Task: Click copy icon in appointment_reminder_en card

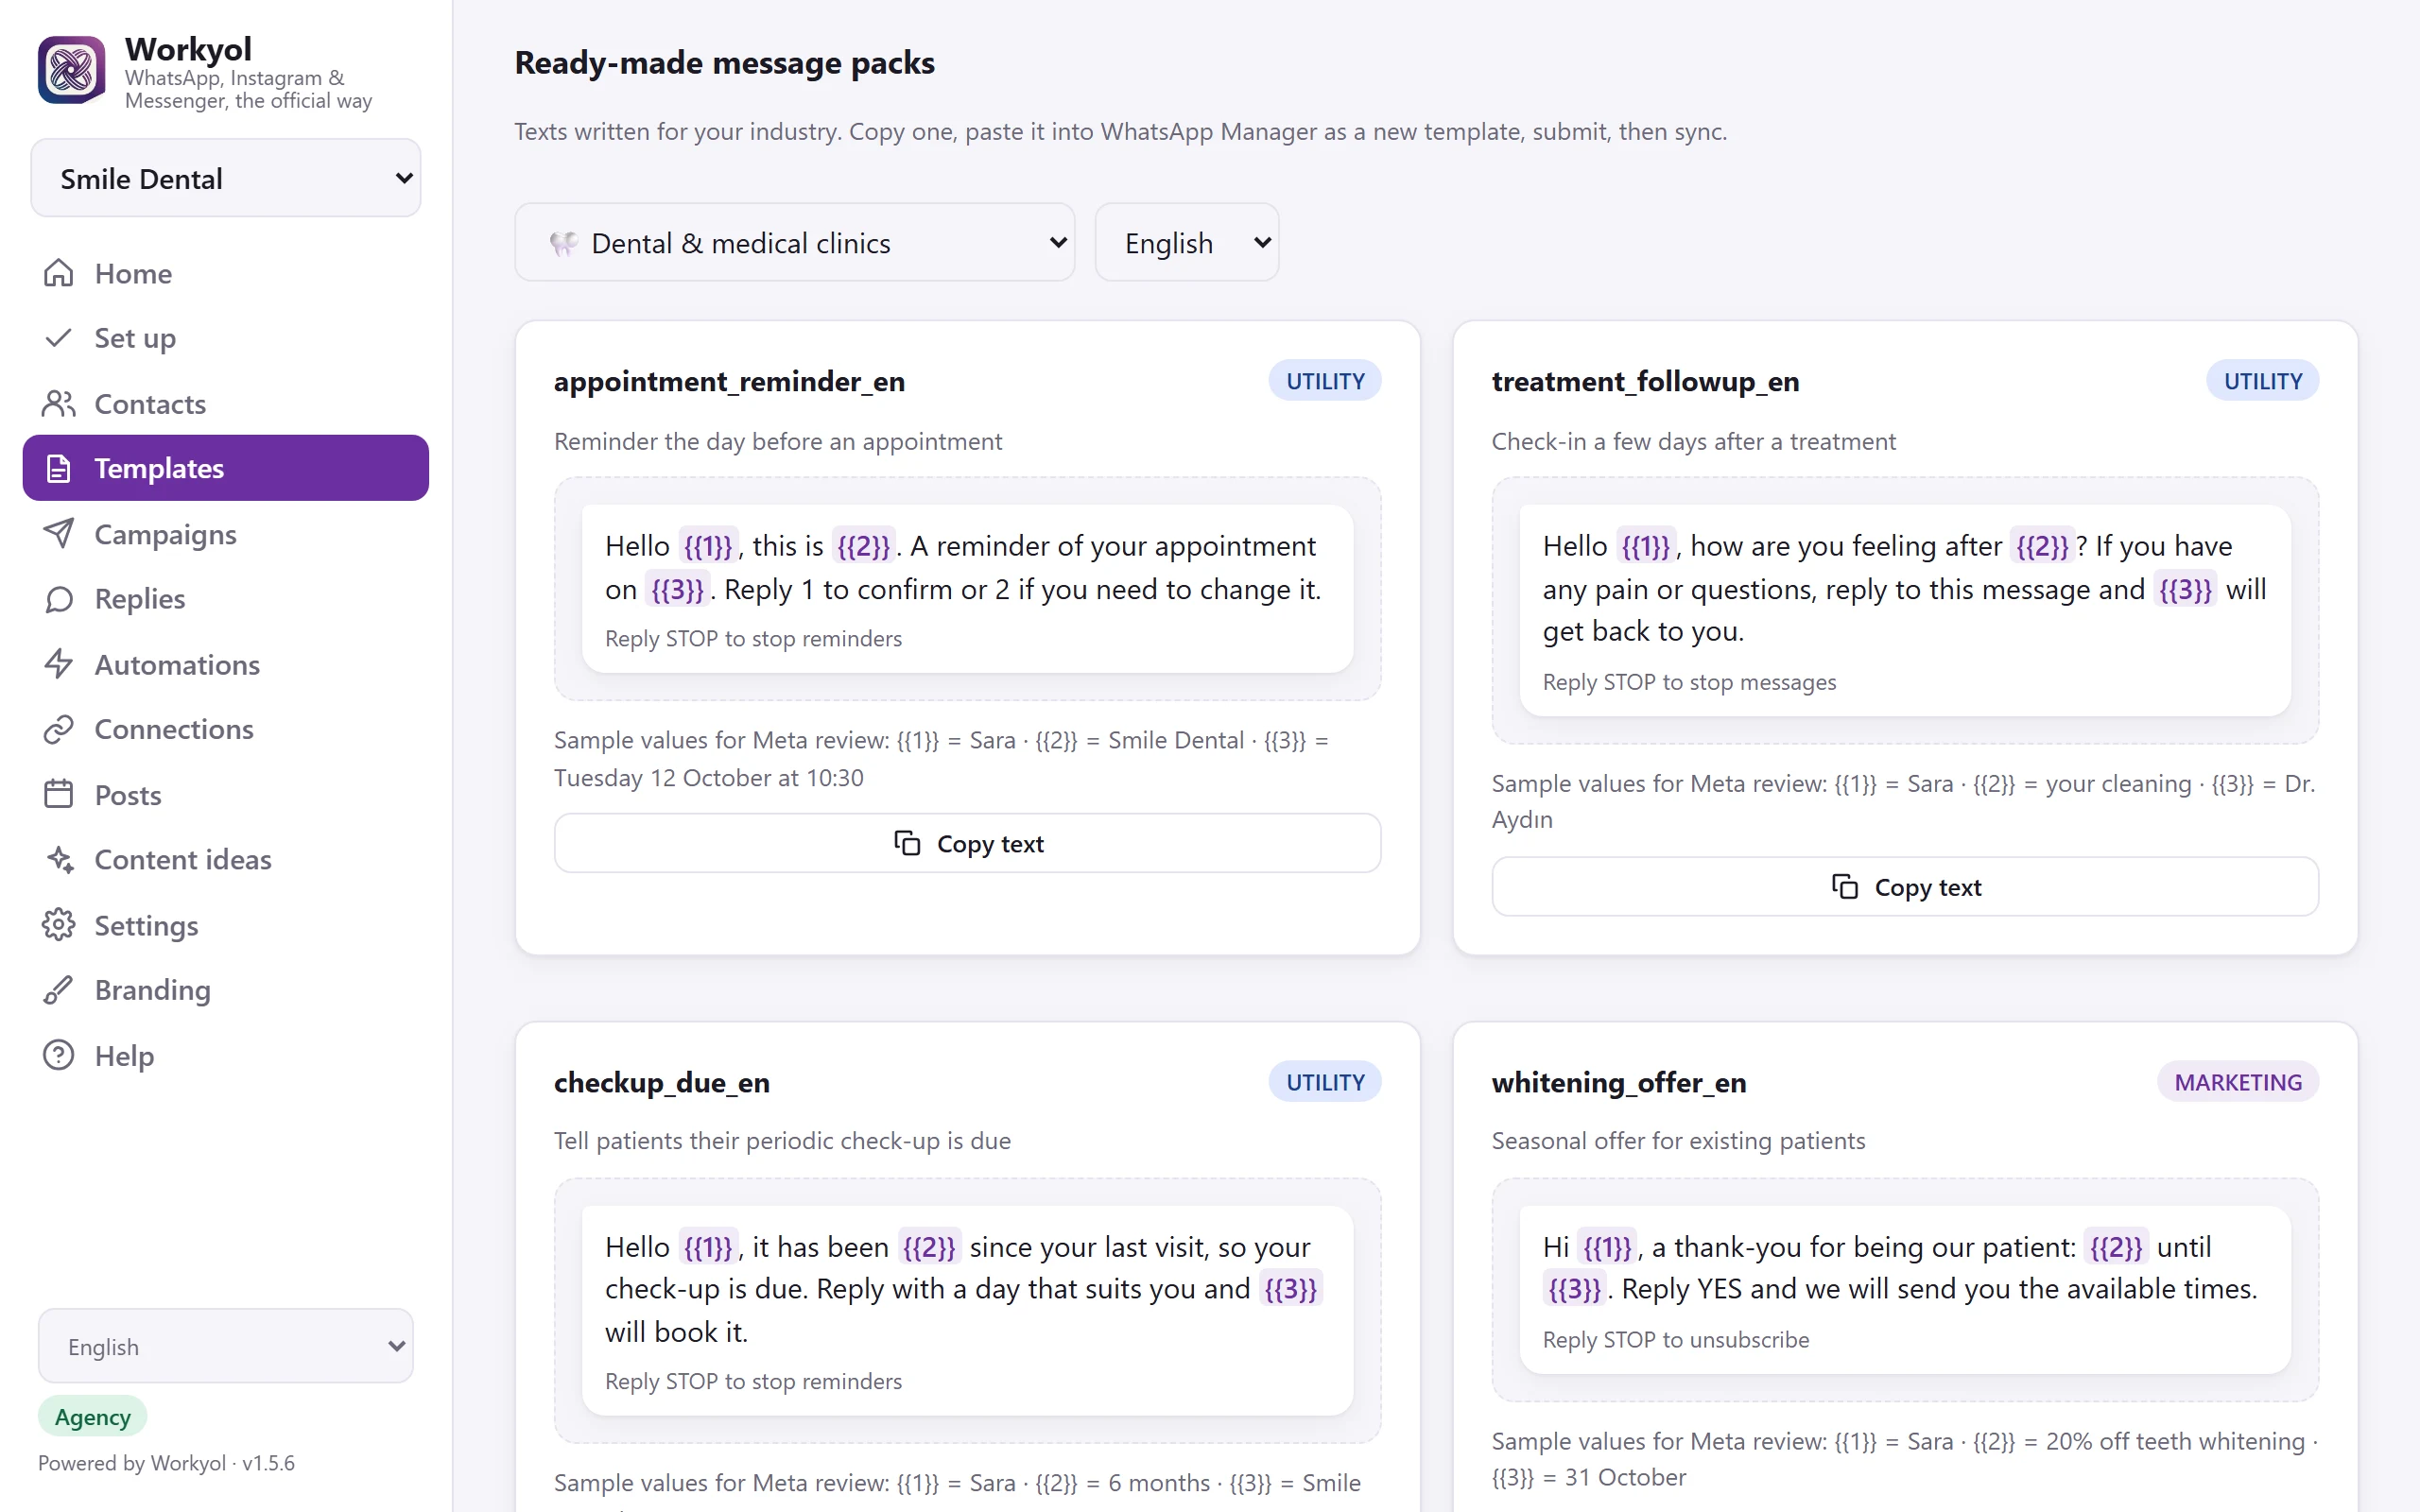Action: [907, 843]
